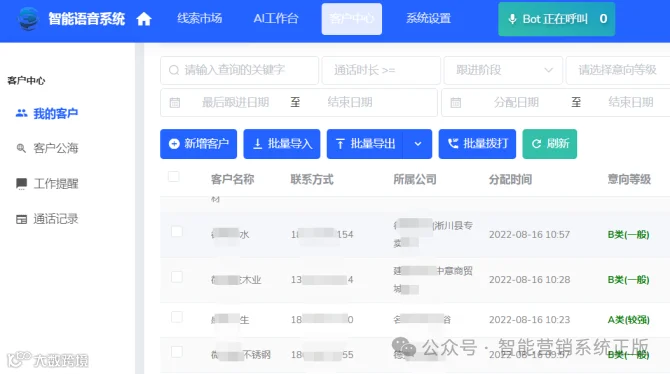This screenshot has height=374, width=670.
Task: Expand the 跟进阶段 dropdown
Action: point(503,70)
